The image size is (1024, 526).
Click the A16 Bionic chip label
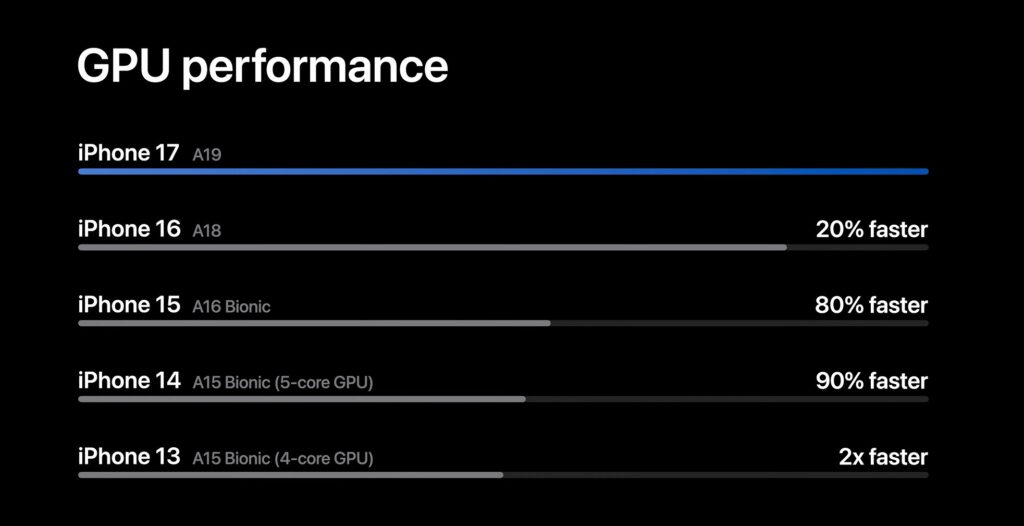(x=231, y=307)
